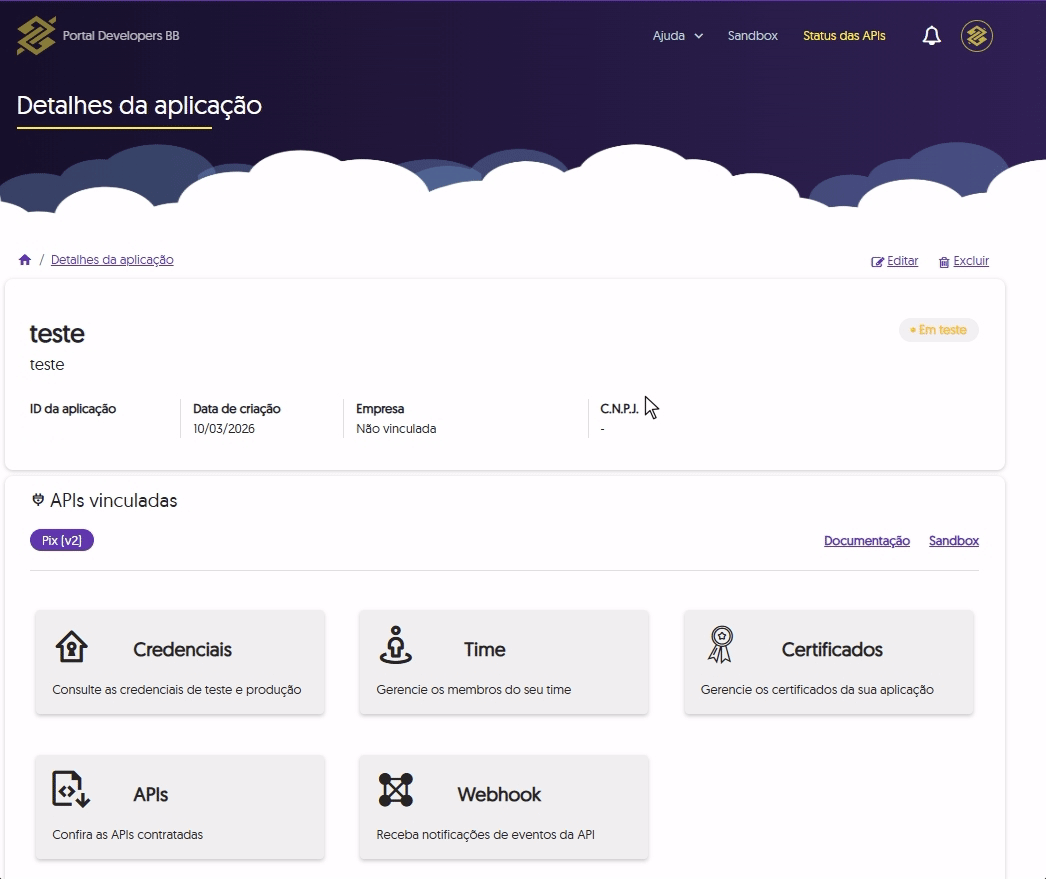Go to Sandbox in top navigation

(752, 36)
